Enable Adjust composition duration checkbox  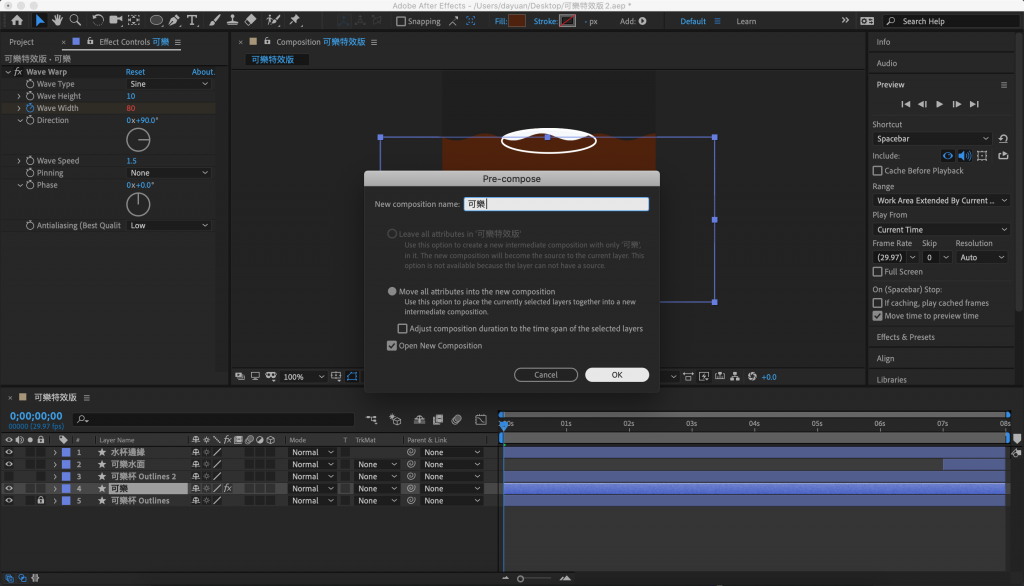pyautogui.click(x=402, y=328)
